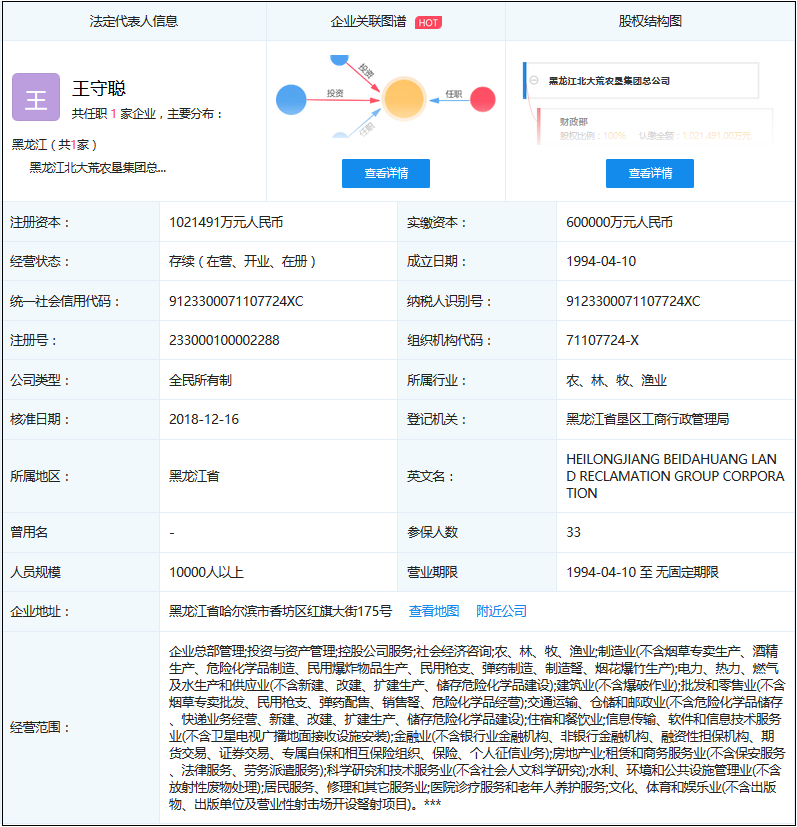Select paid-in capital 600000万元人民币

[619, 222]
